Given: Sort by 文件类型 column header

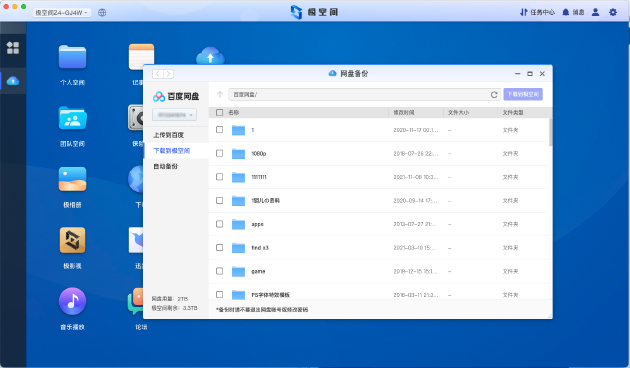Looking at the screenshot, I should coord(513,112).
